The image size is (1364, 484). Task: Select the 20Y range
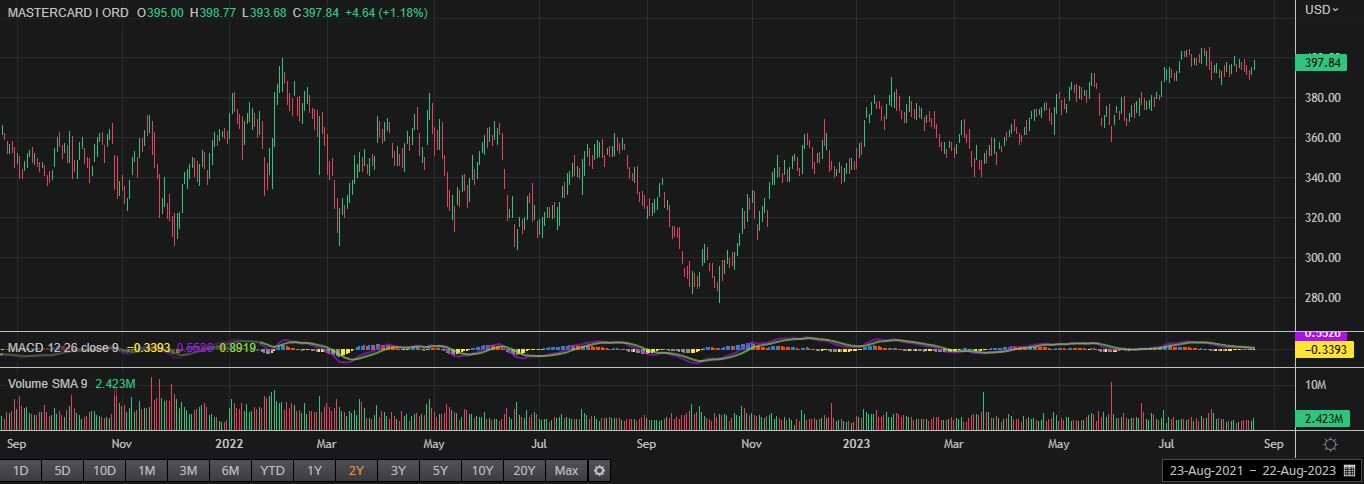tap(524, 470)
